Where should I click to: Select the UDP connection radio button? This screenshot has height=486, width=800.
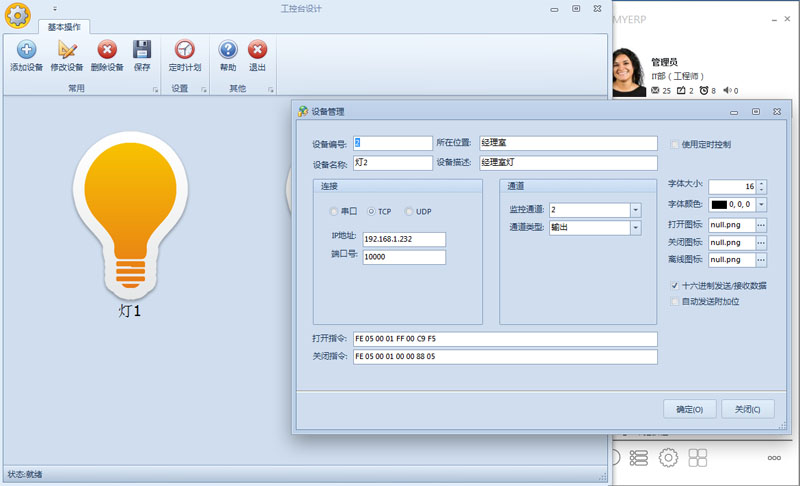(408, 212)
